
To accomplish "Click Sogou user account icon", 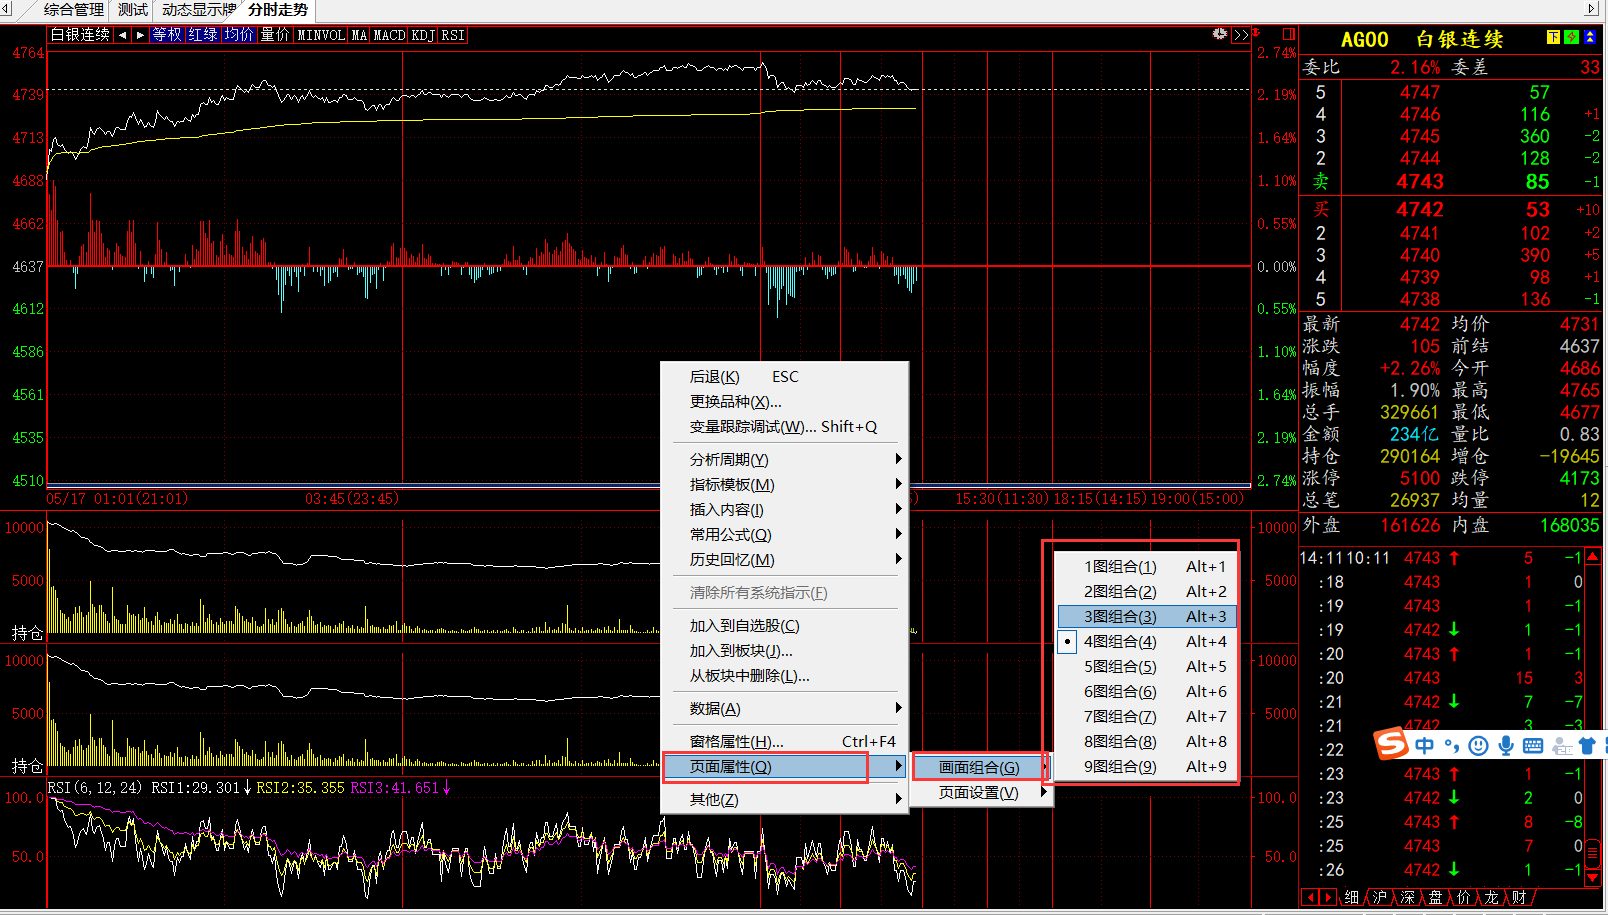I will [1561, 746].
